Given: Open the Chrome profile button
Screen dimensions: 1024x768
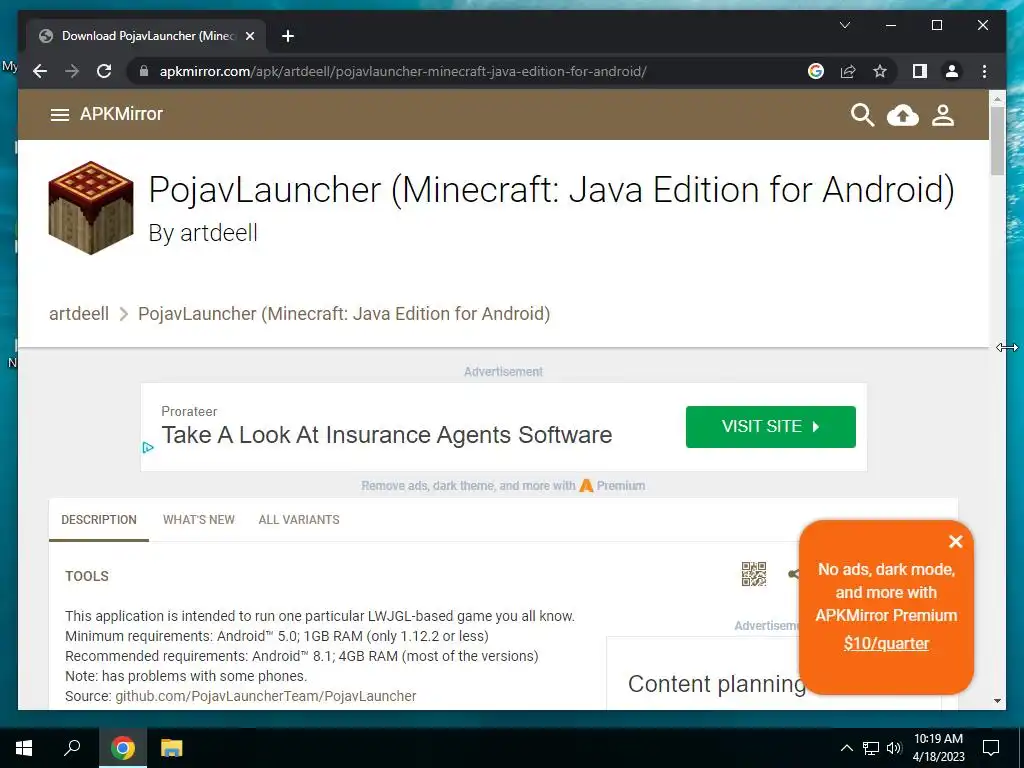Looking at the screenshot, I should pyautogui.click(x=952, y=71).
